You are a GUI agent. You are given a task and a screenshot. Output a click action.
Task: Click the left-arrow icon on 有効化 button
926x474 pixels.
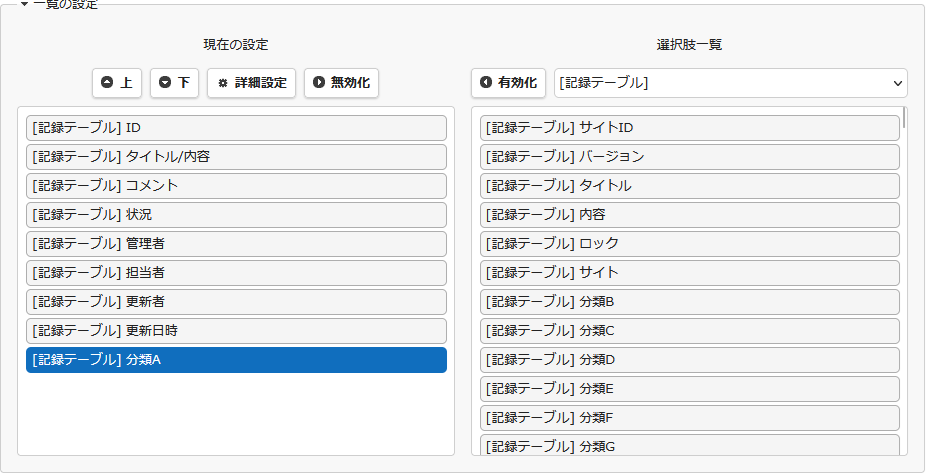point(486,83)
